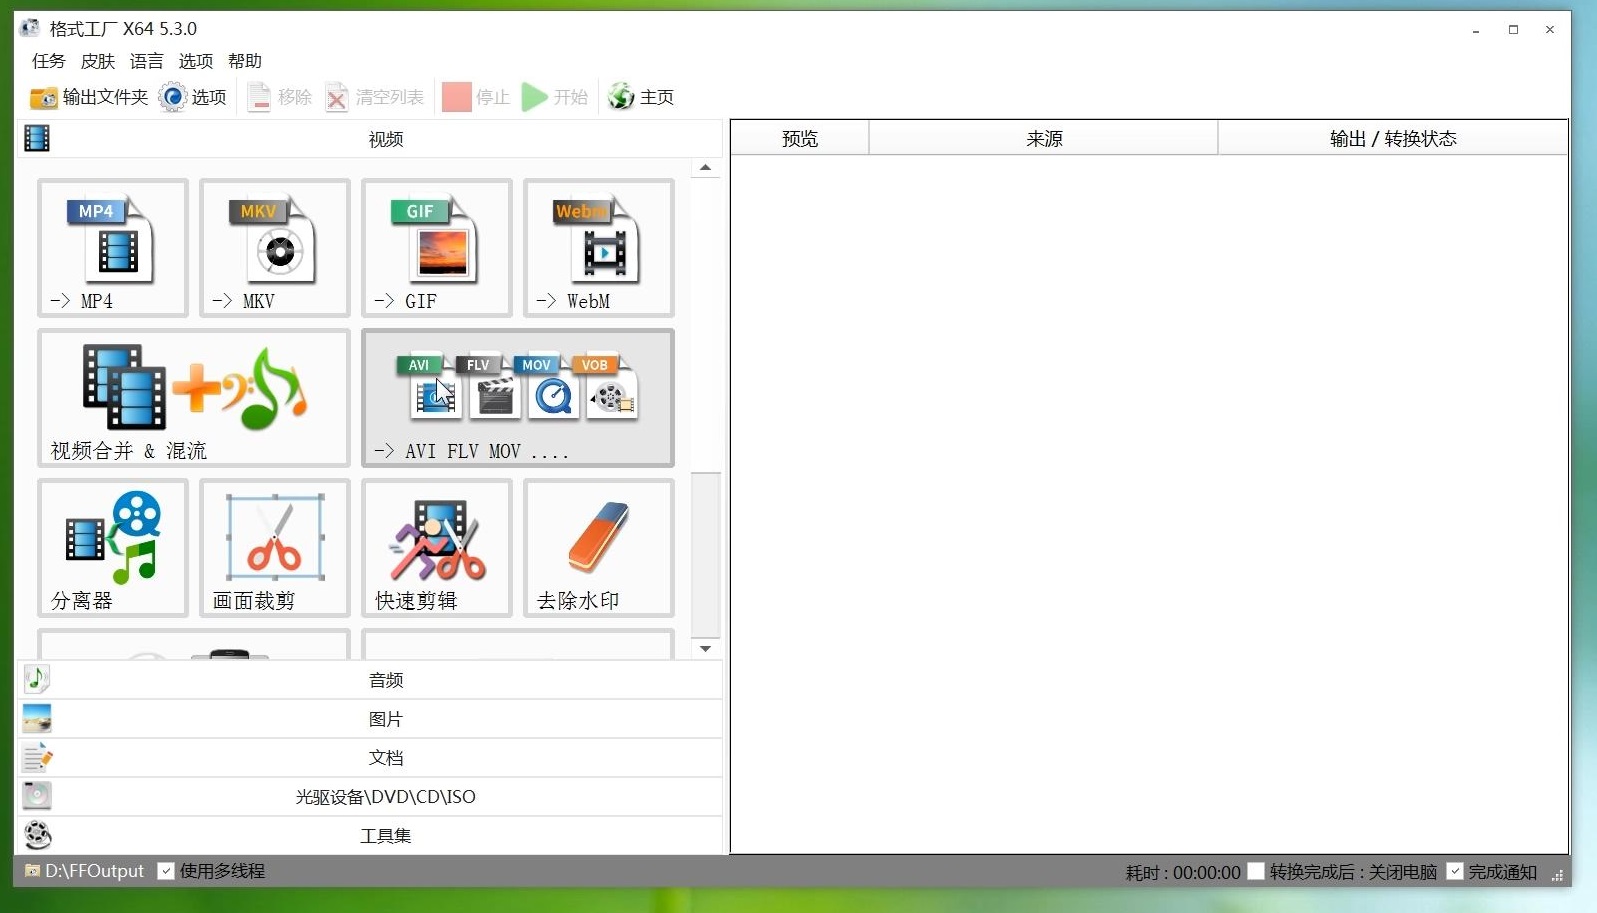
Task: Toggle 转换完成后 : 关闭电脑 checkbox
Action: pos(1256,871)
